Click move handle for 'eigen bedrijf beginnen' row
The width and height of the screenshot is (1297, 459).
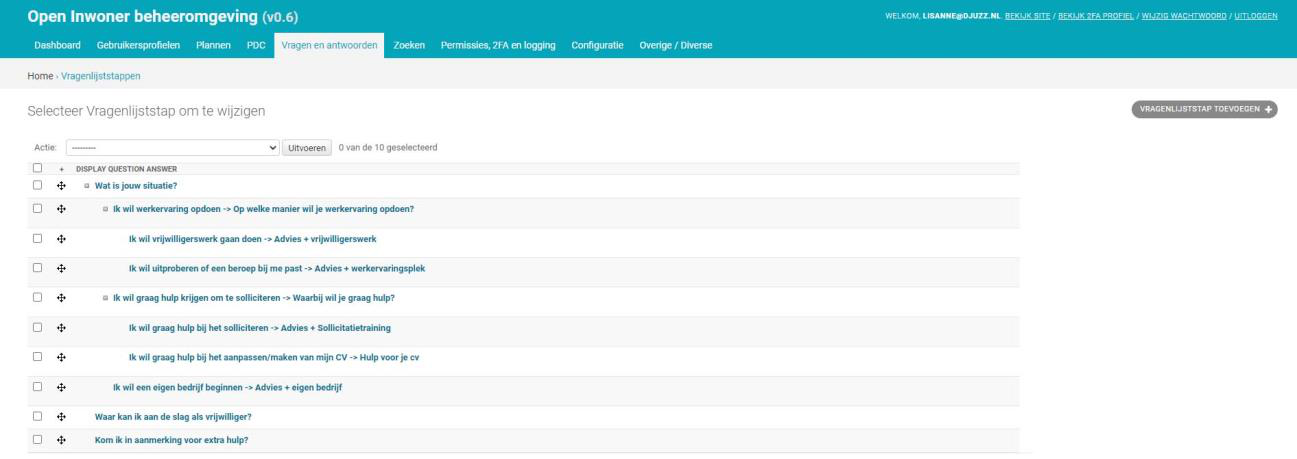(61, 387)
